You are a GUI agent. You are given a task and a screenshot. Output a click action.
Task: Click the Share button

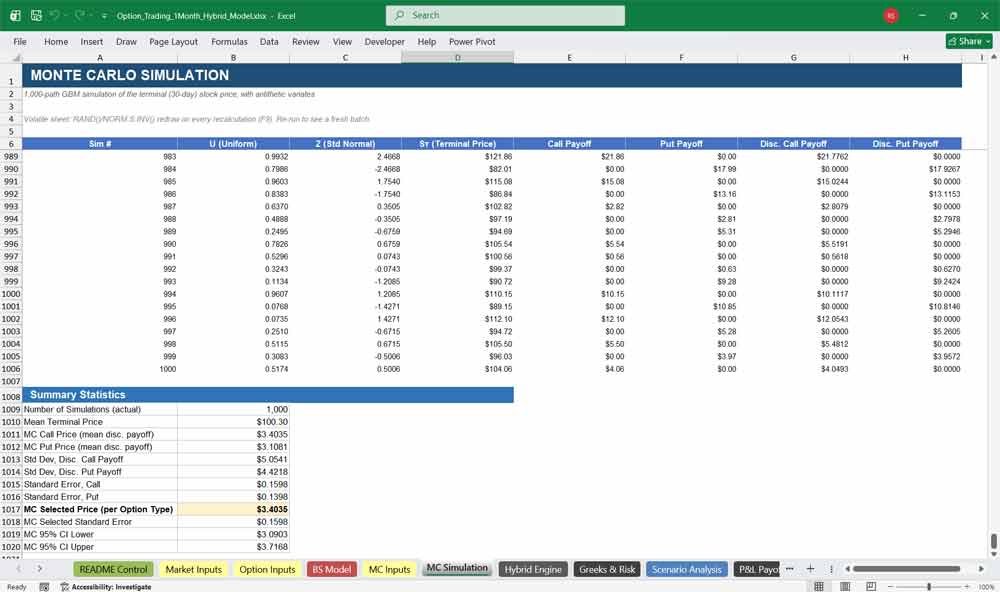[969, 41]
